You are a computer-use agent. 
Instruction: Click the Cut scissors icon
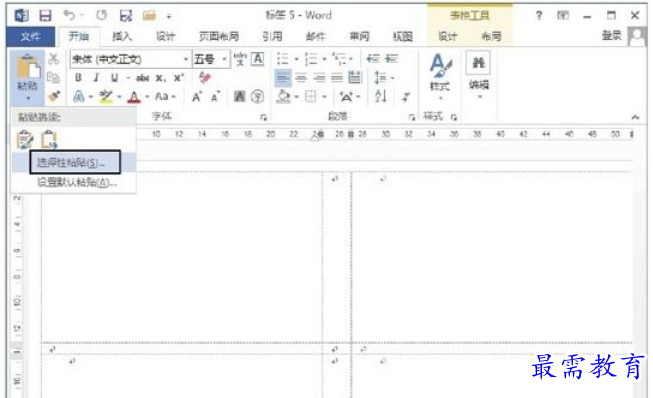tap(53, 59)
